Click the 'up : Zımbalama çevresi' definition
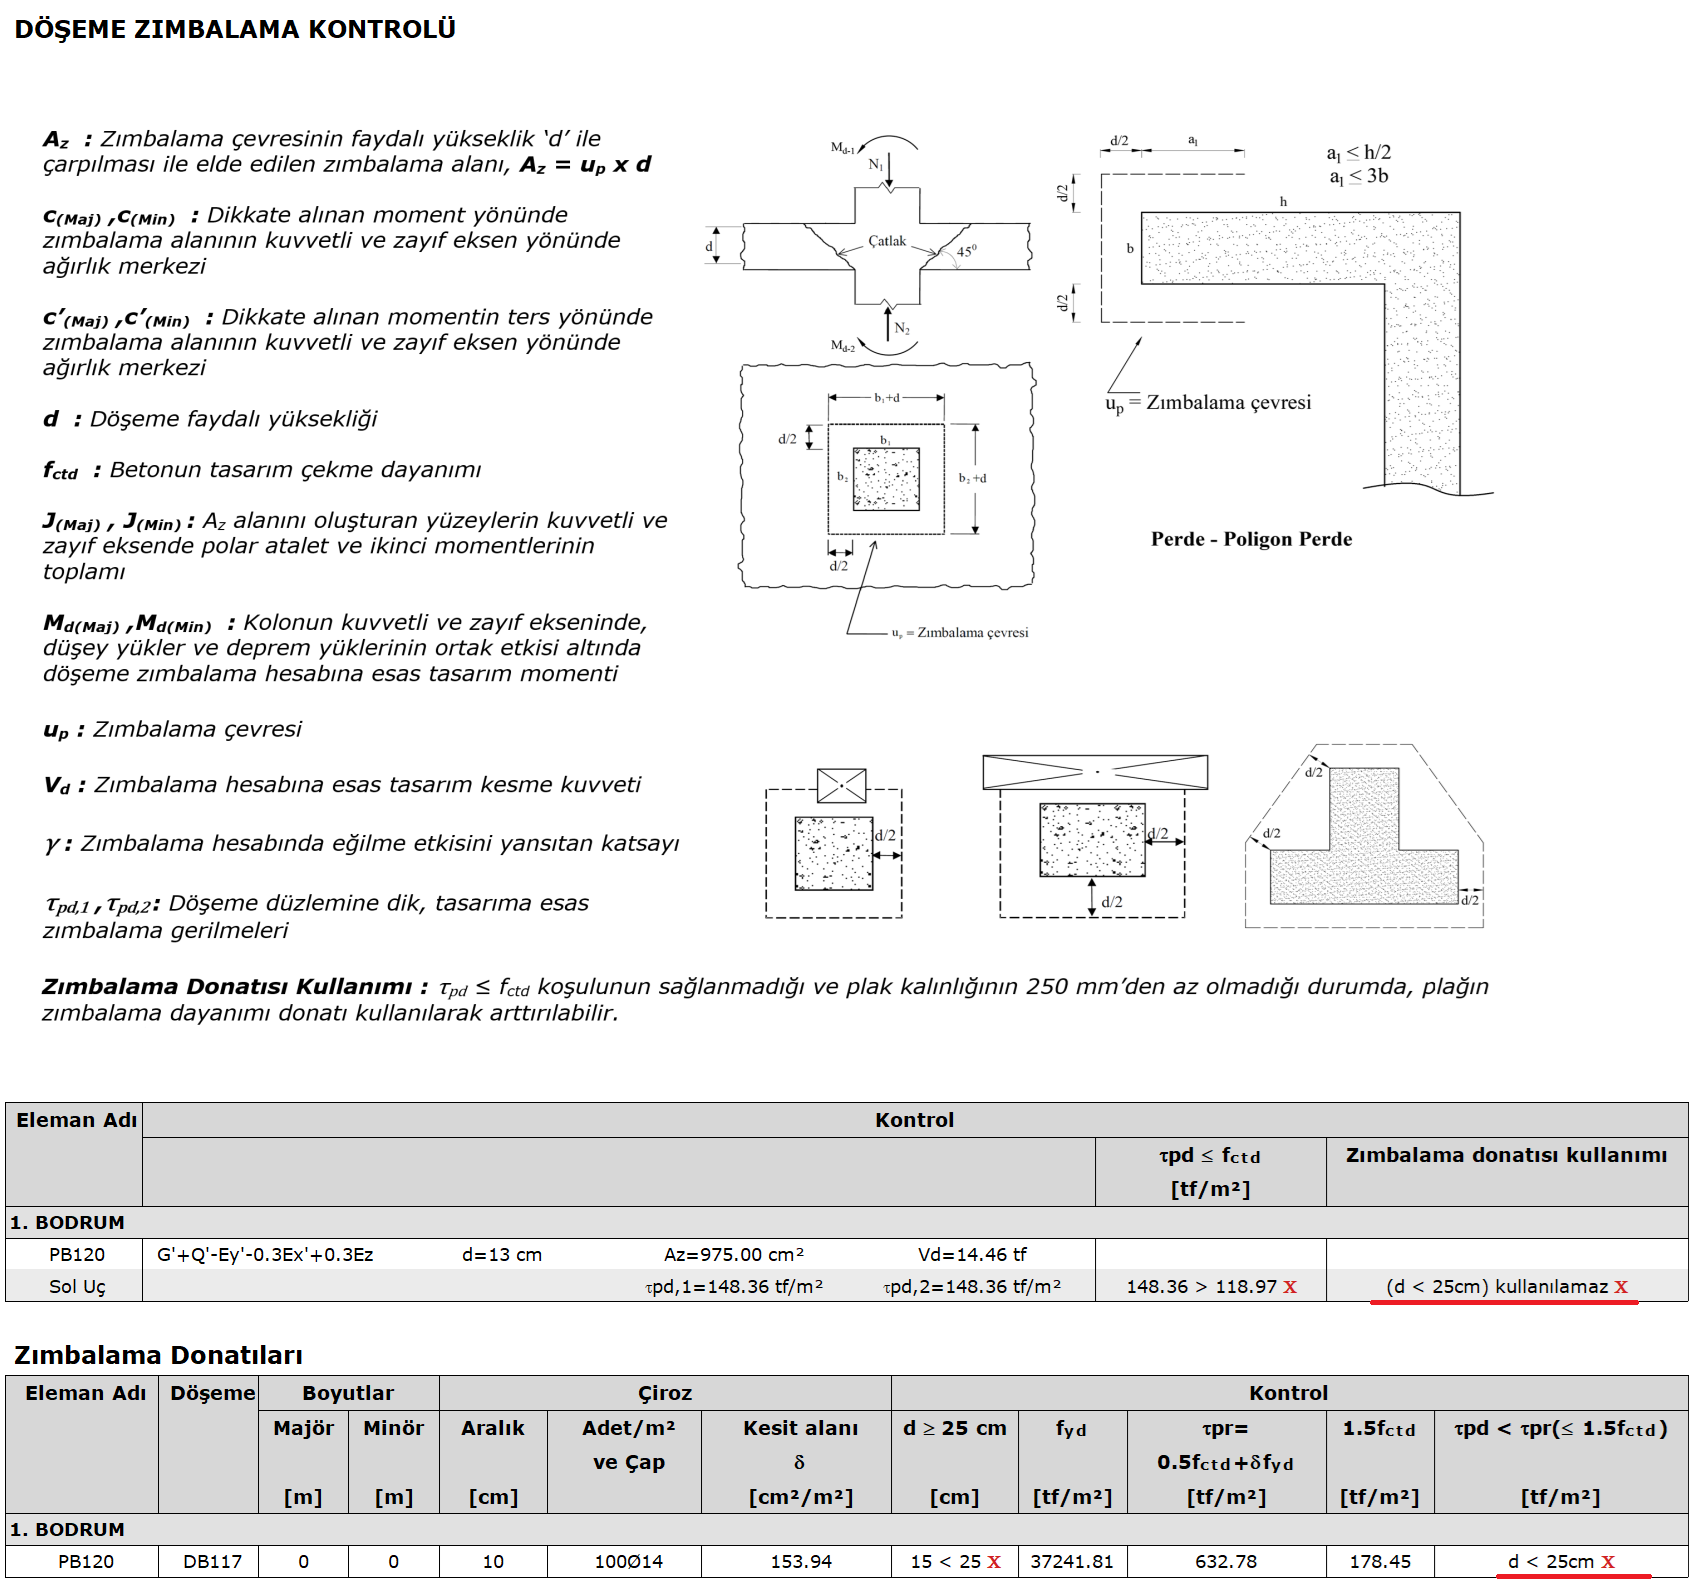Screen dimensions: 1689x1583 click(x=172, y=730)
